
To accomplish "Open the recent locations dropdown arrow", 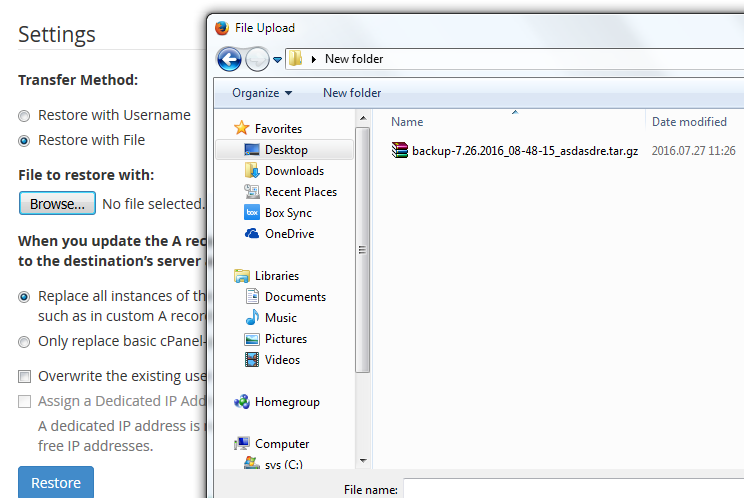I will point(278,60).
